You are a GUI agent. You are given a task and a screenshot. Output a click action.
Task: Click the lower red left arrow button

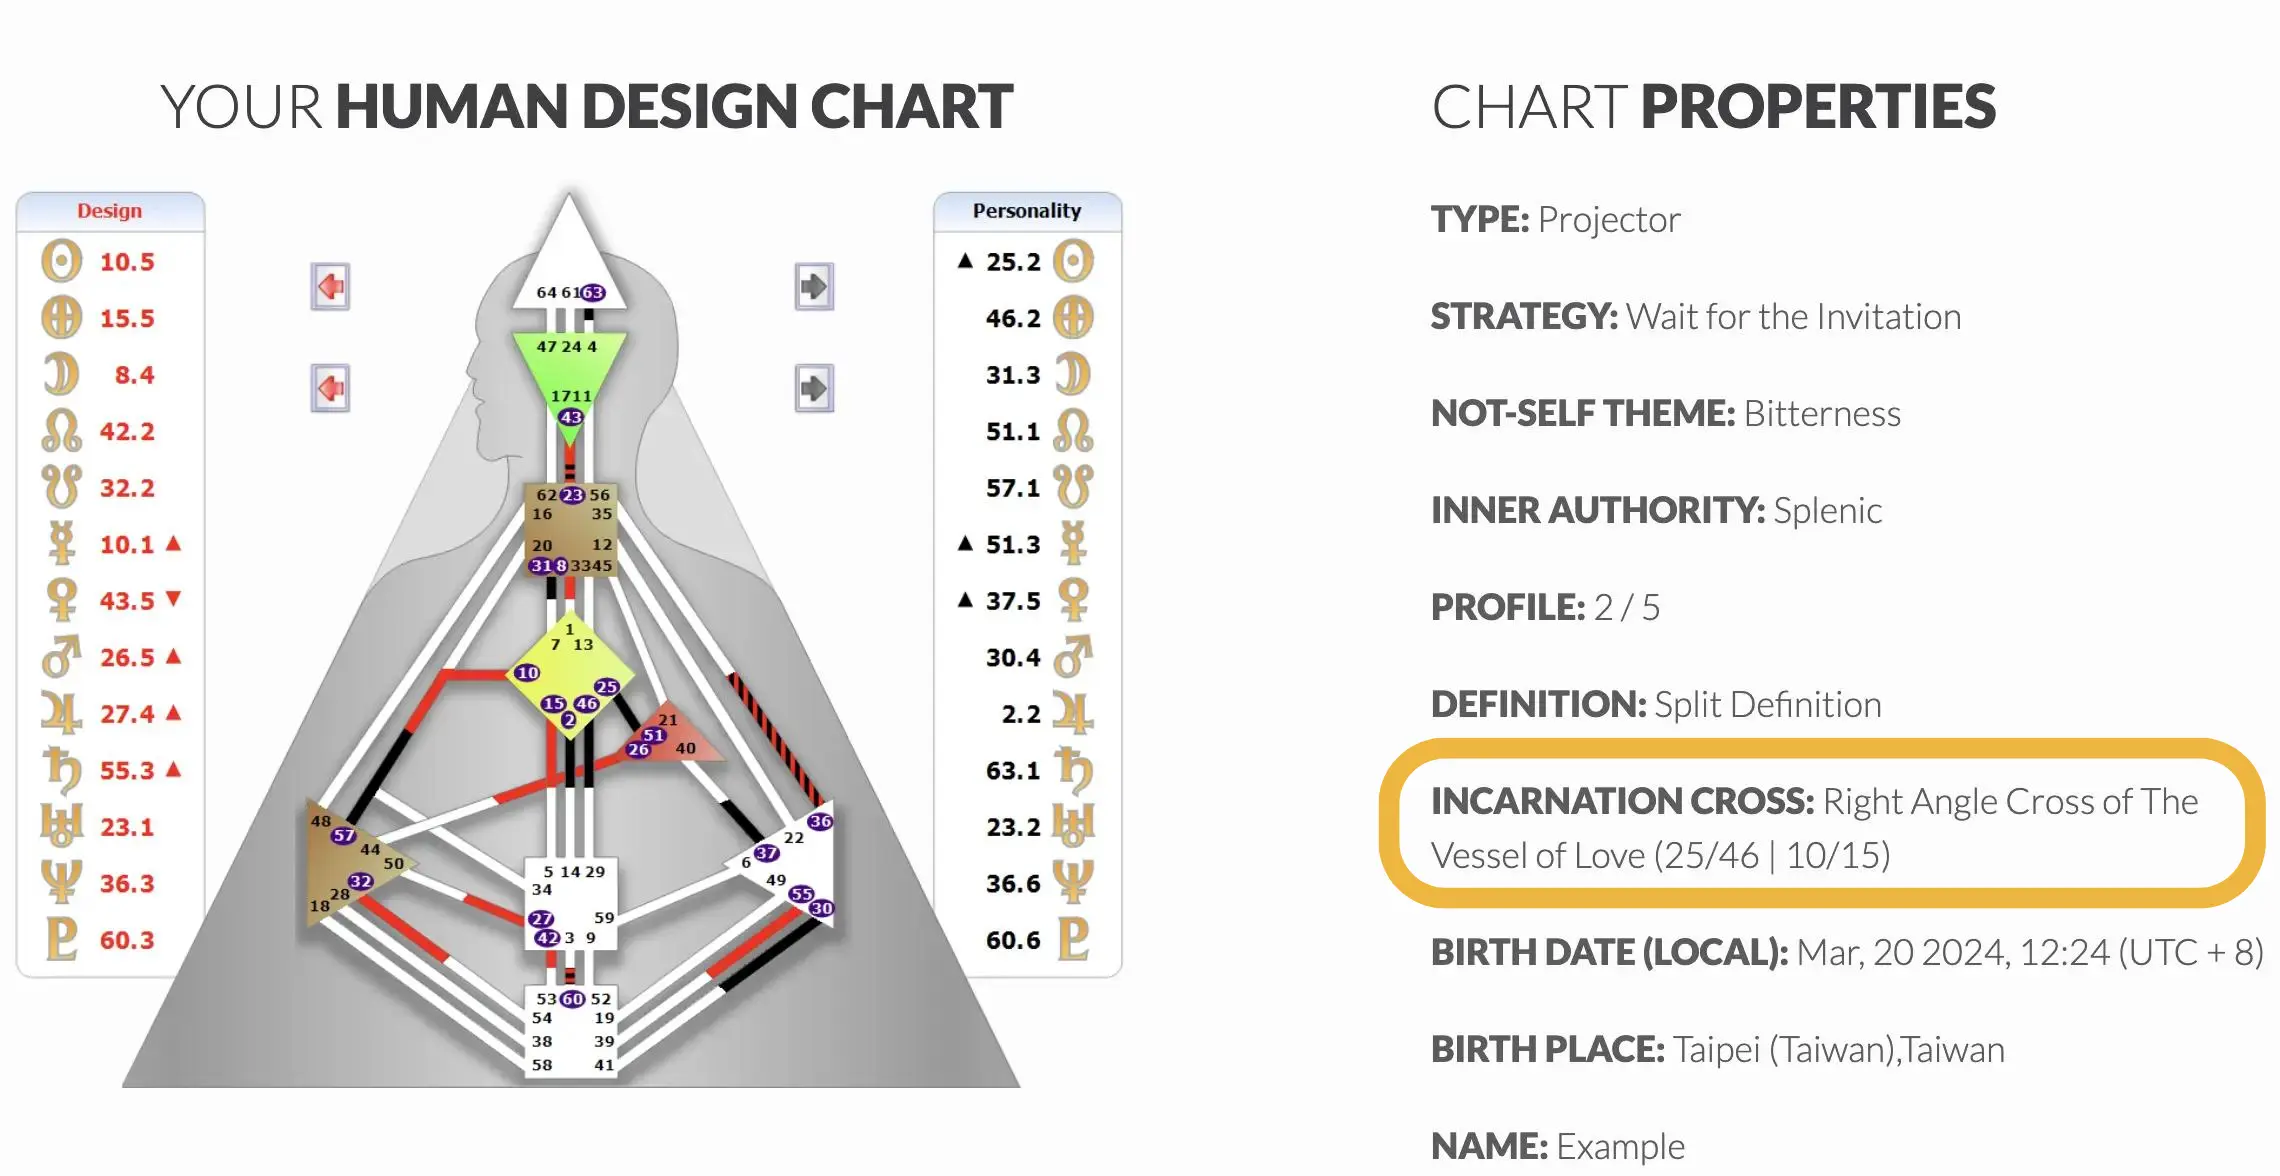(x=330, y=388)
